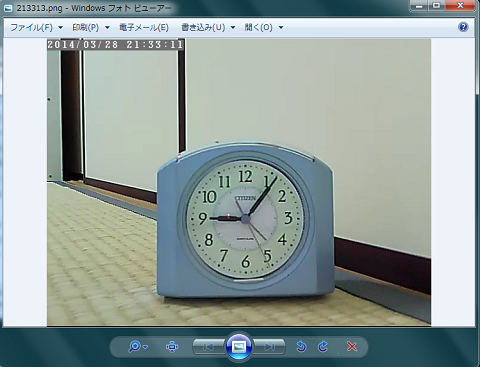Click the Photo Viewer title bar icon
The image size is (480, 367).
point(8,8)
